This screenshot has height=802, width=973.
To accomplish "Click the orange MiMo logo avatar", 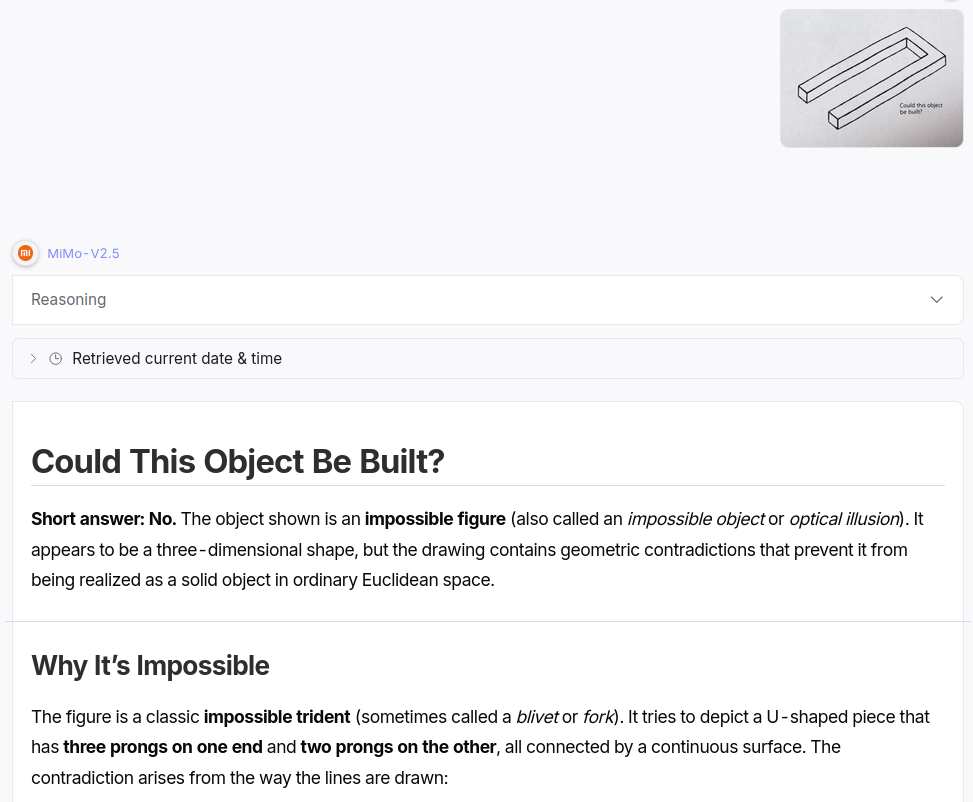I will (25, 253).
